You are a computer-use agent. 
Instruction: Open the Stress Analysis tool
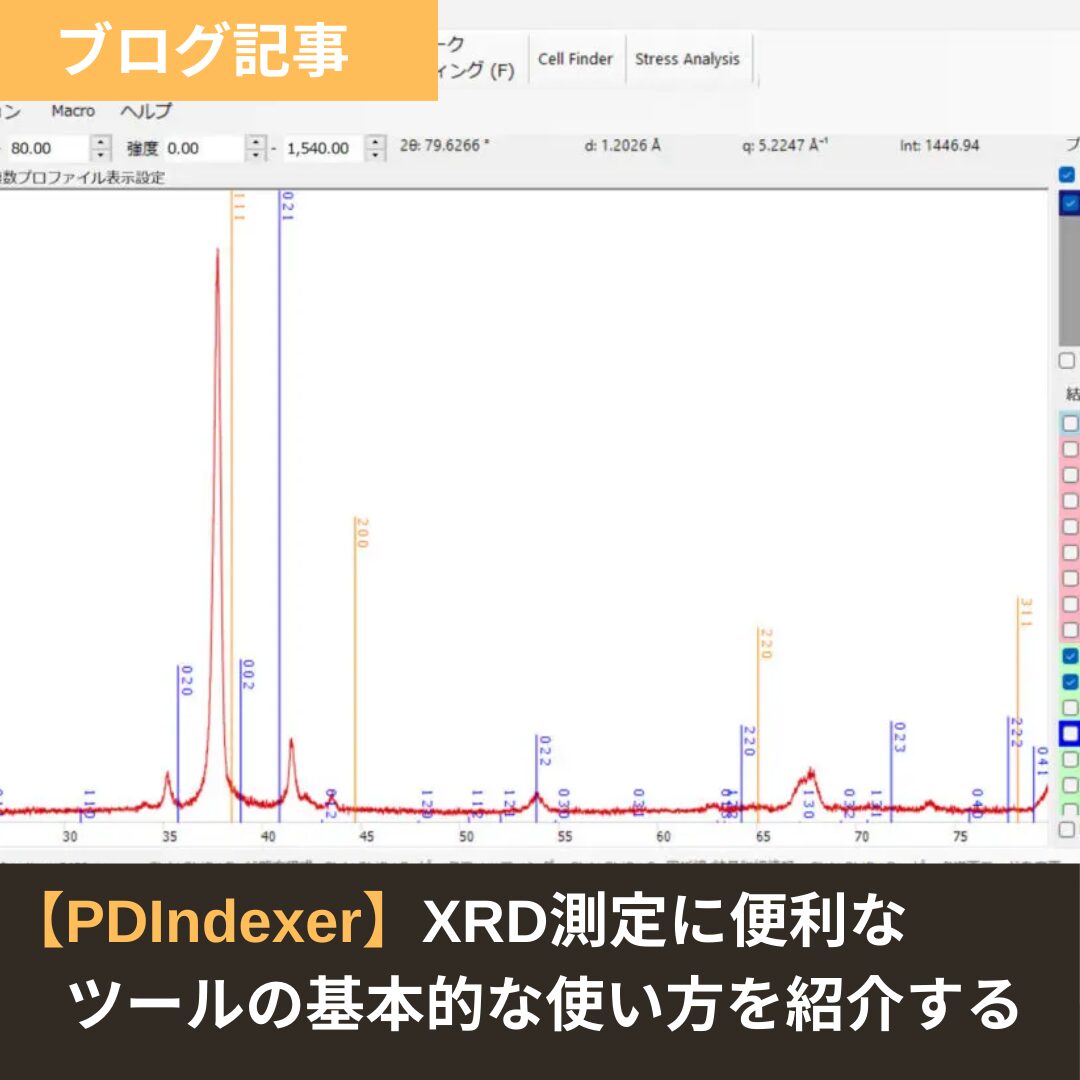687,59
